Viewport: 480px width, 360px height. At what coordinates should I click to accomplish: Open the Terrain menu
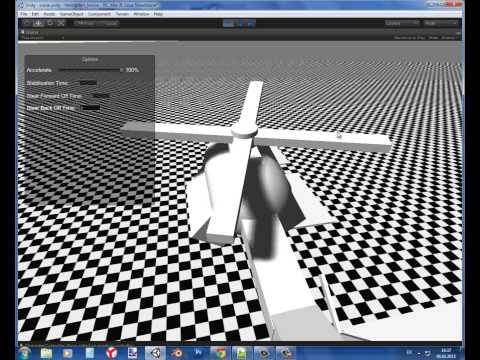point(122,14)
